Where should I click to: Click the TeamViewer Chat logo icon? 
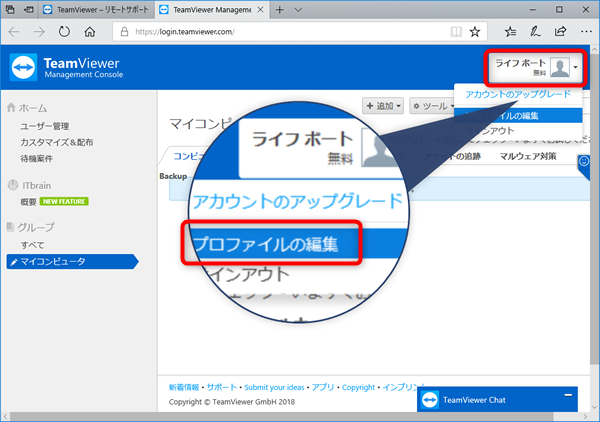click(x=430, y=400)
